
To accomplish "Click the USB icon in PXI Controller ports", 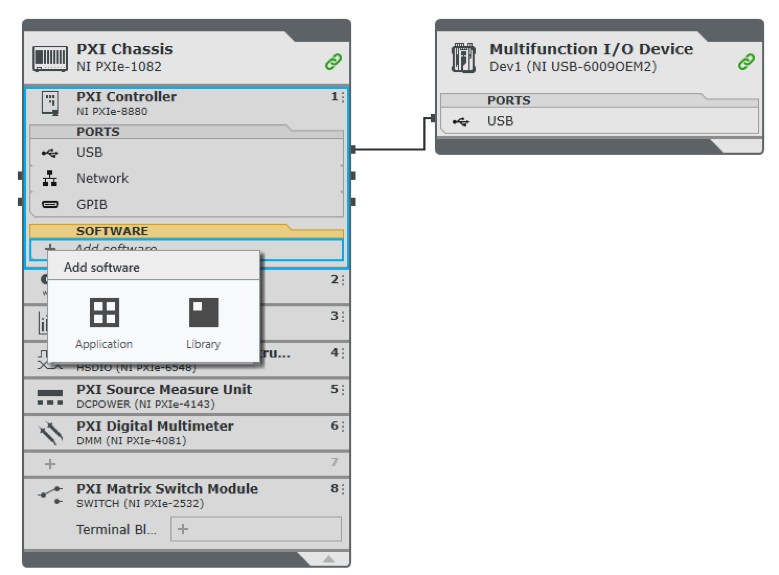I will click(50, 153).
